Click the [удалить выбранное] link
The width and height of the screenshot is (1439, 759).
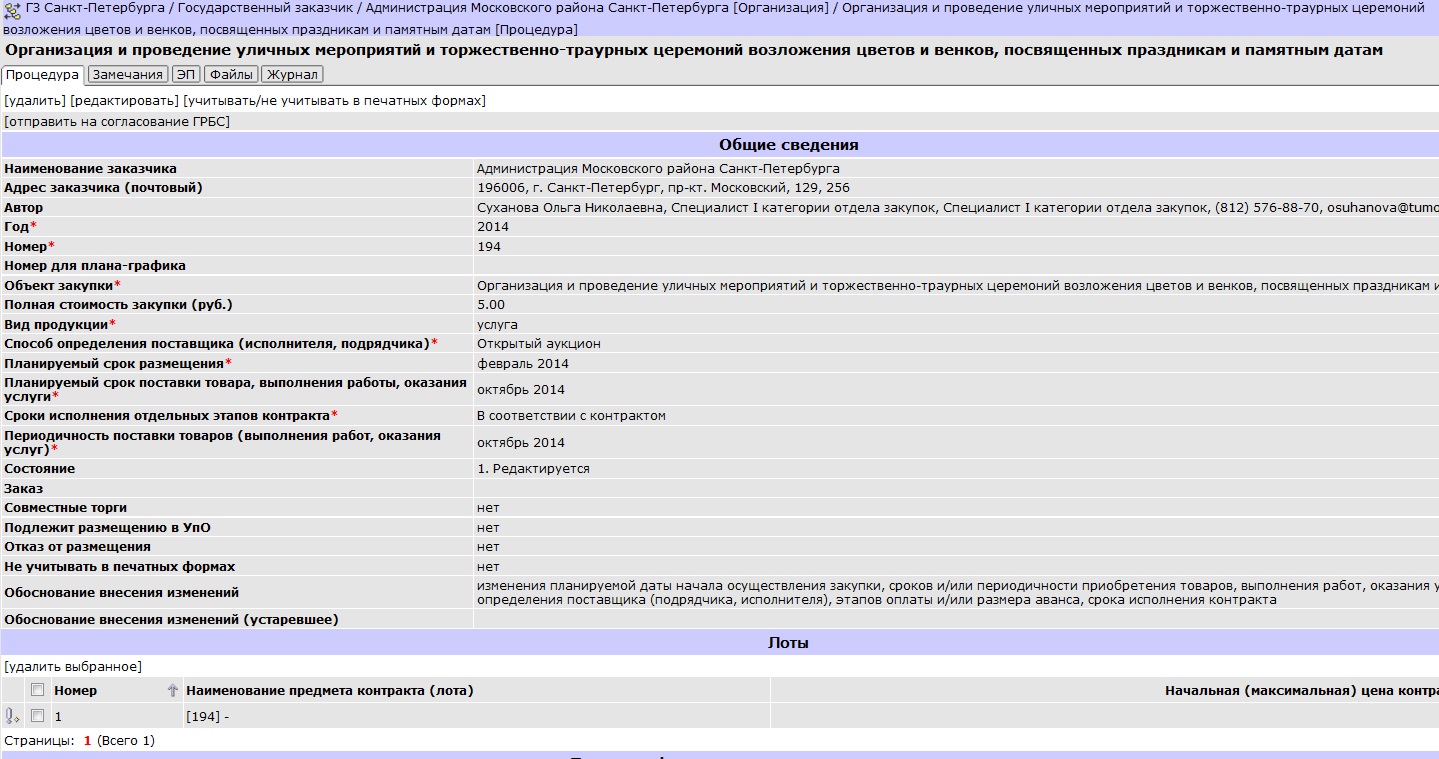(73, 666)
